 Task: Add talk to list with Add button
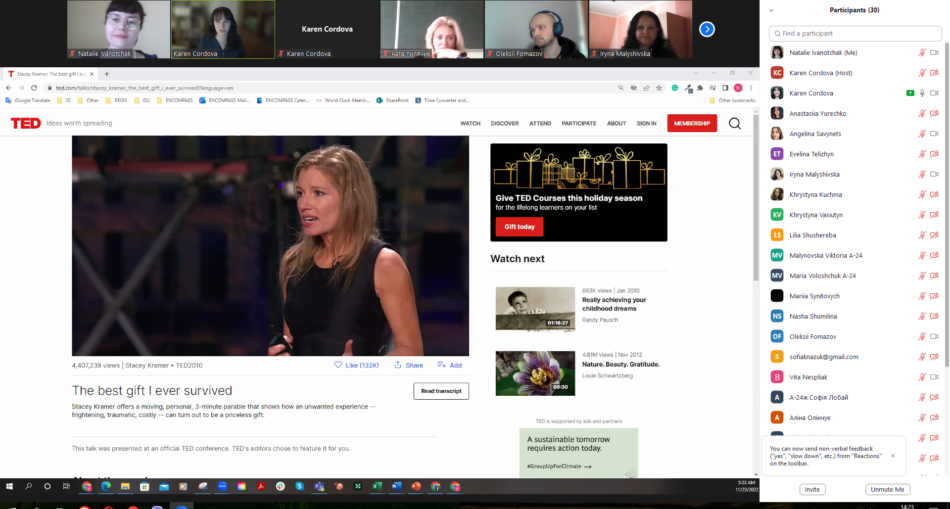[x=449, y=365]
